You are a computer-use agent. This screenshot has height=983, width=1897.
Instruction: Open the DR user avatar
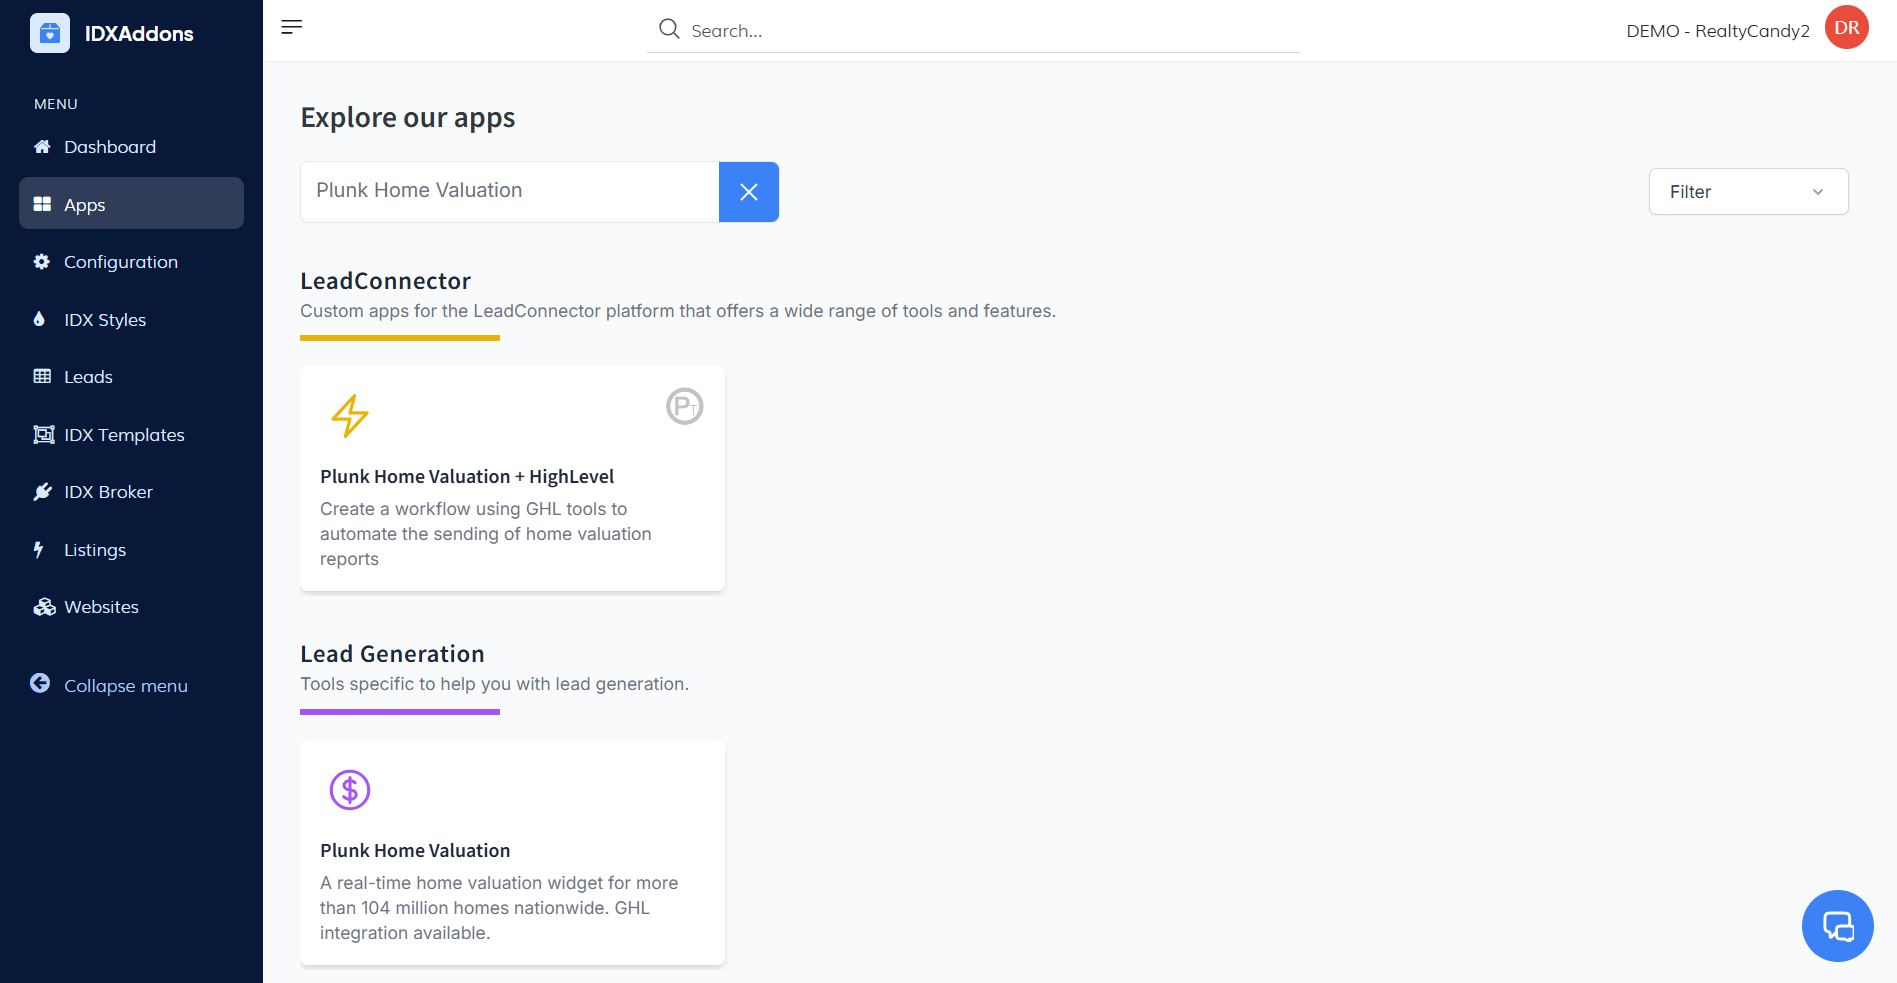click(x=1846, y=28)
